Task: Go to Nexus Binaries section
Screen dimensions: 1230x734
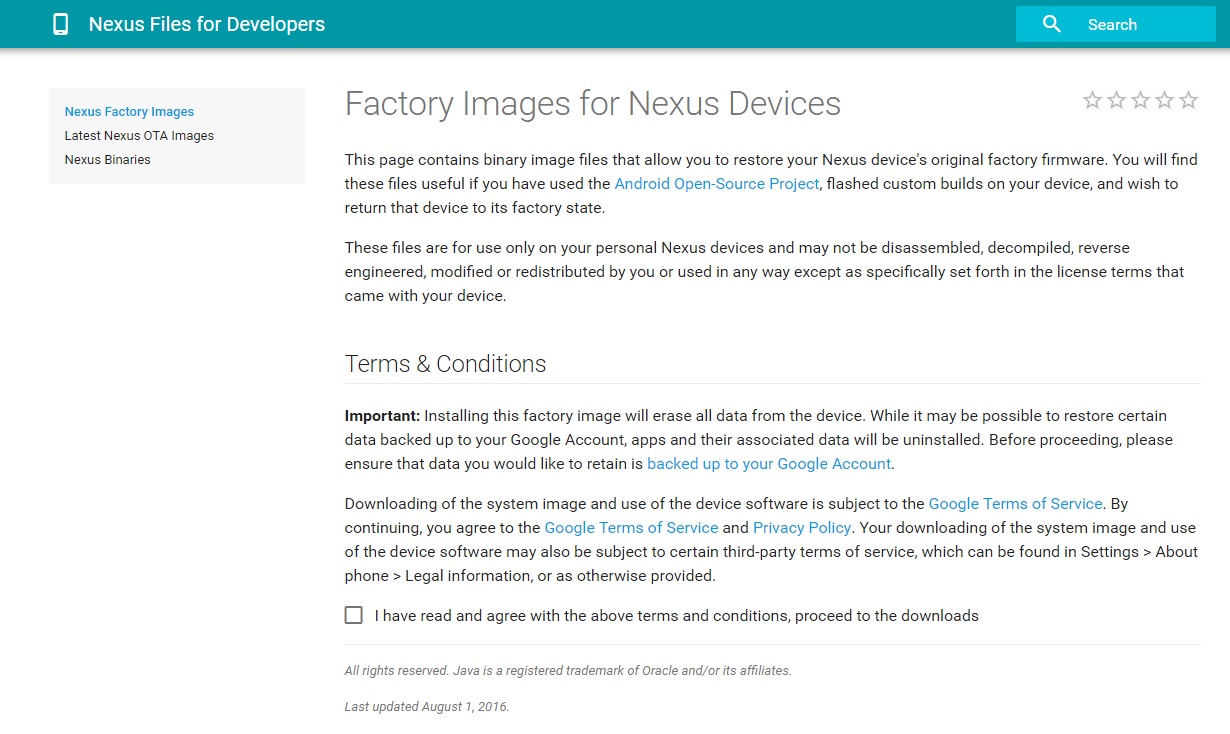Action: point(107,160)
